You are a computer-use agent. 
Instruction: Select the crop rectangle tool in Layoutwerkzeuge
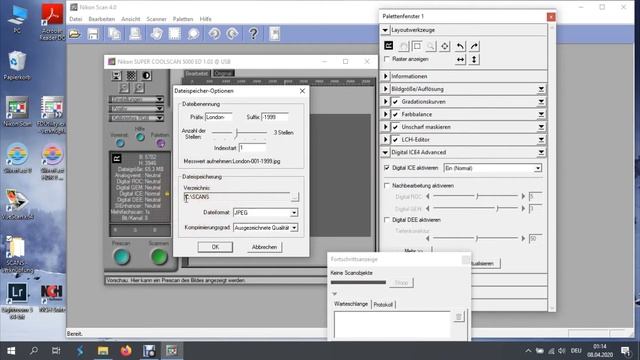point(417,46)
